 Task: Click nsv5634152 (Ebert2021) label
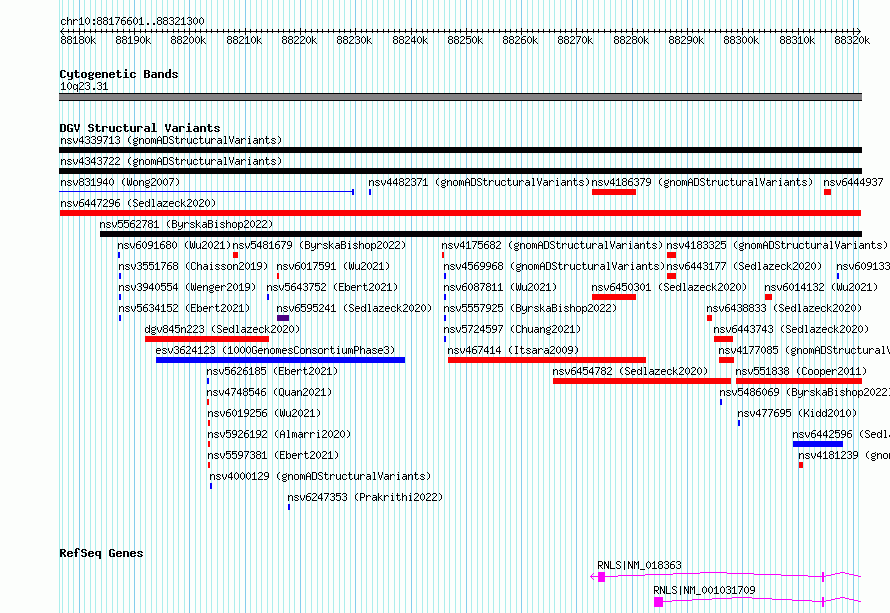click(184, 308)
